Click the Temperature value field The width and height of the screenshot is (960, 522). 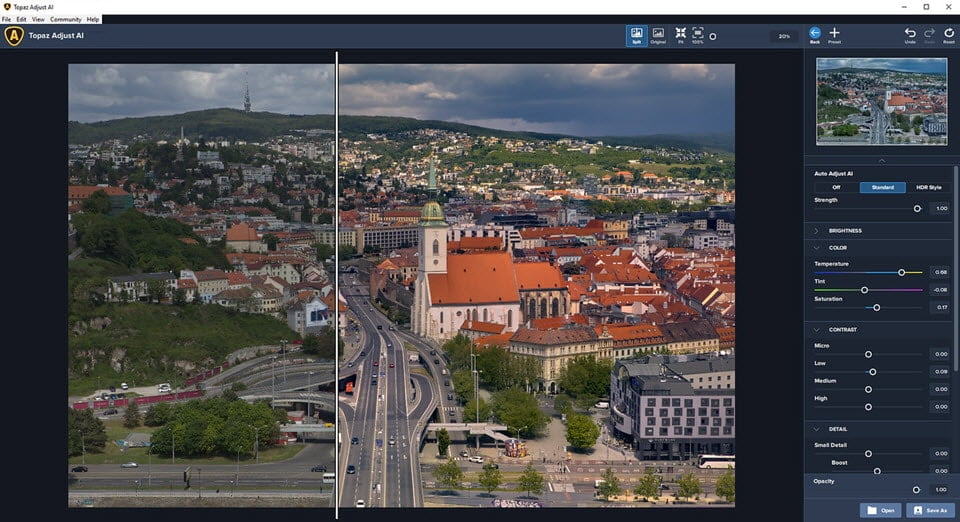(x=941, y=272)
